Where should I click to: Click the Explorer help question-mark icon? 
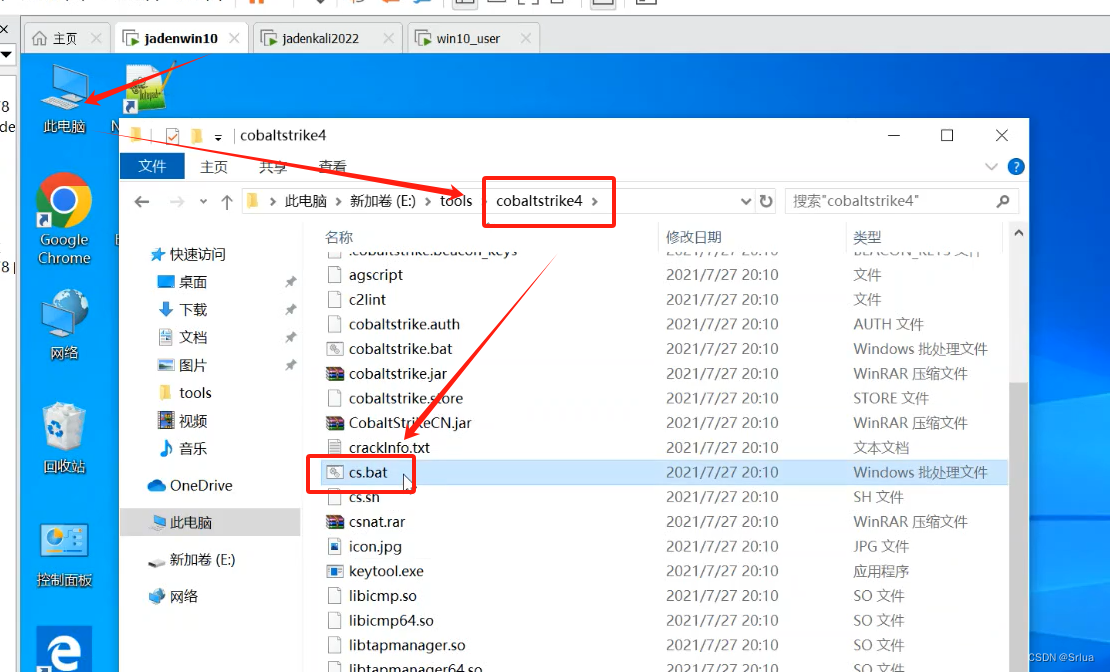pos(1016,166)
